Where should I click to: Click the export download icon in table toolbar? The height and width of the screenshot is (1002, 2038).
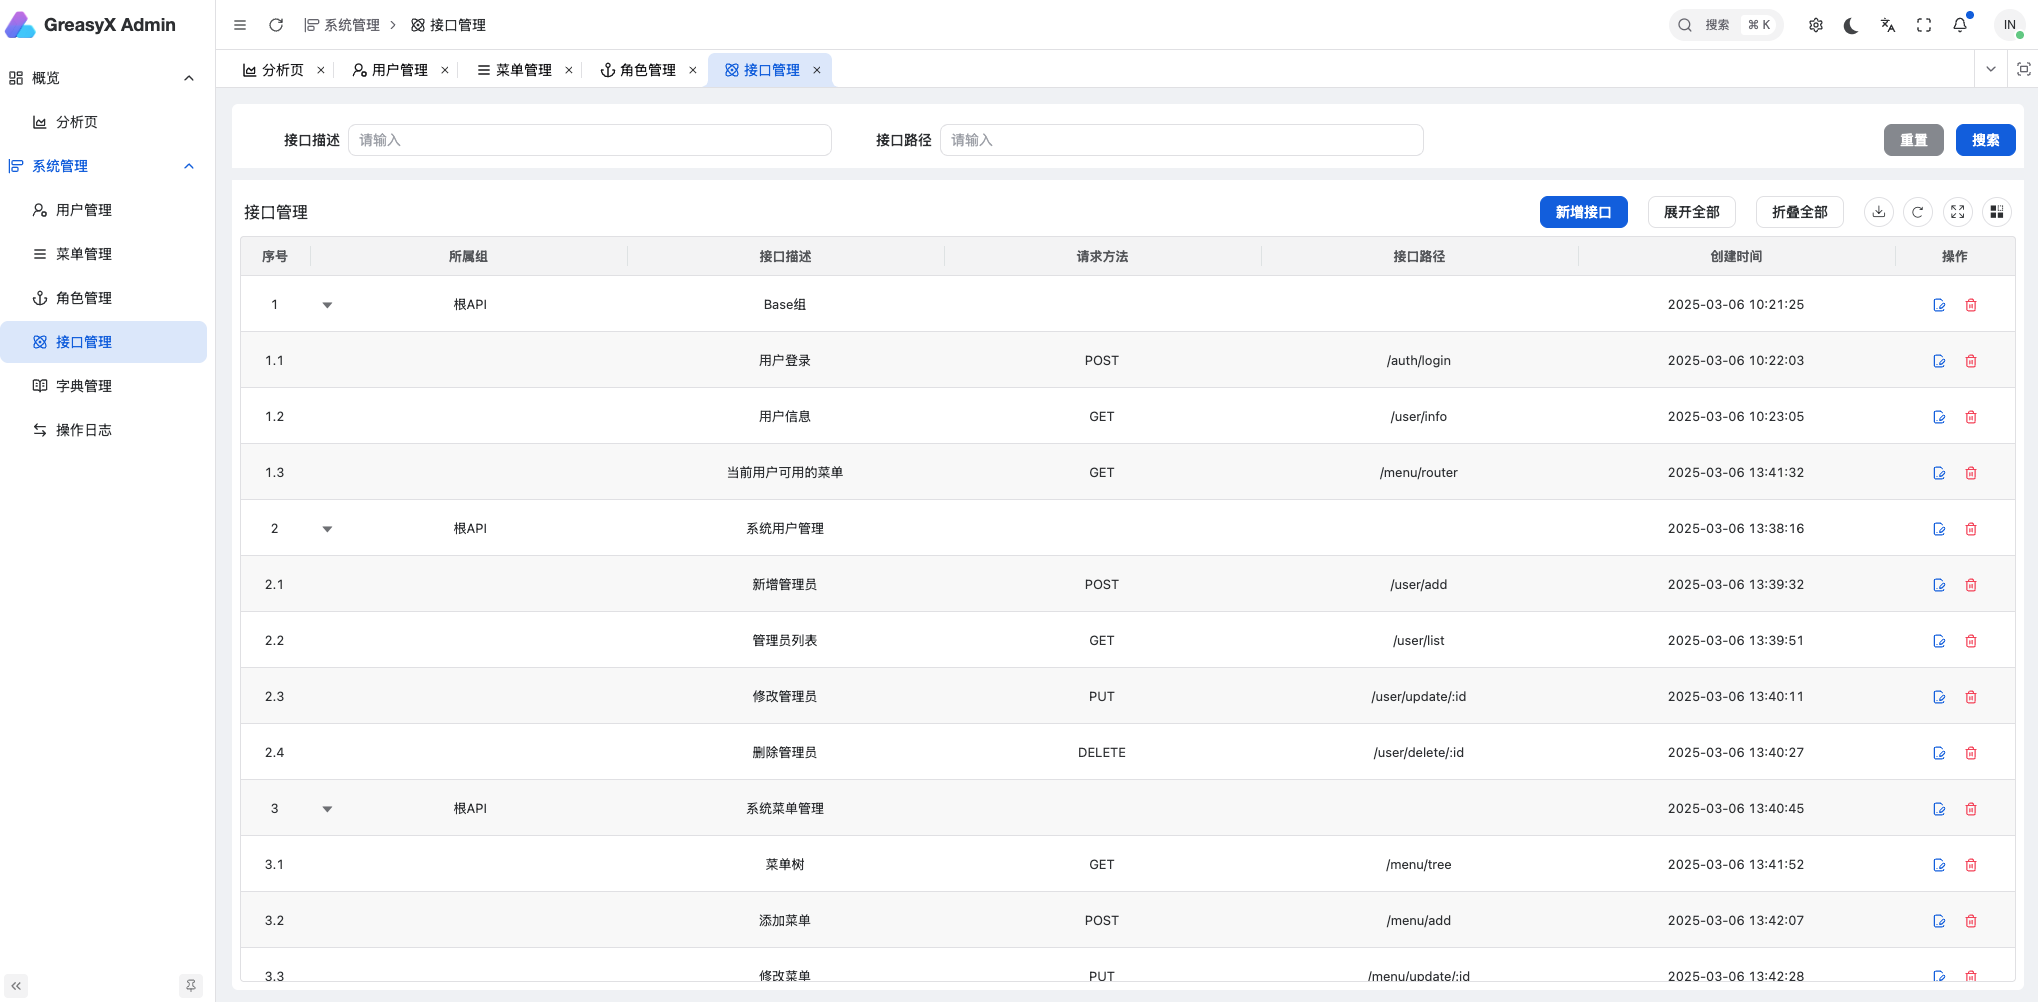(1879, 212)
